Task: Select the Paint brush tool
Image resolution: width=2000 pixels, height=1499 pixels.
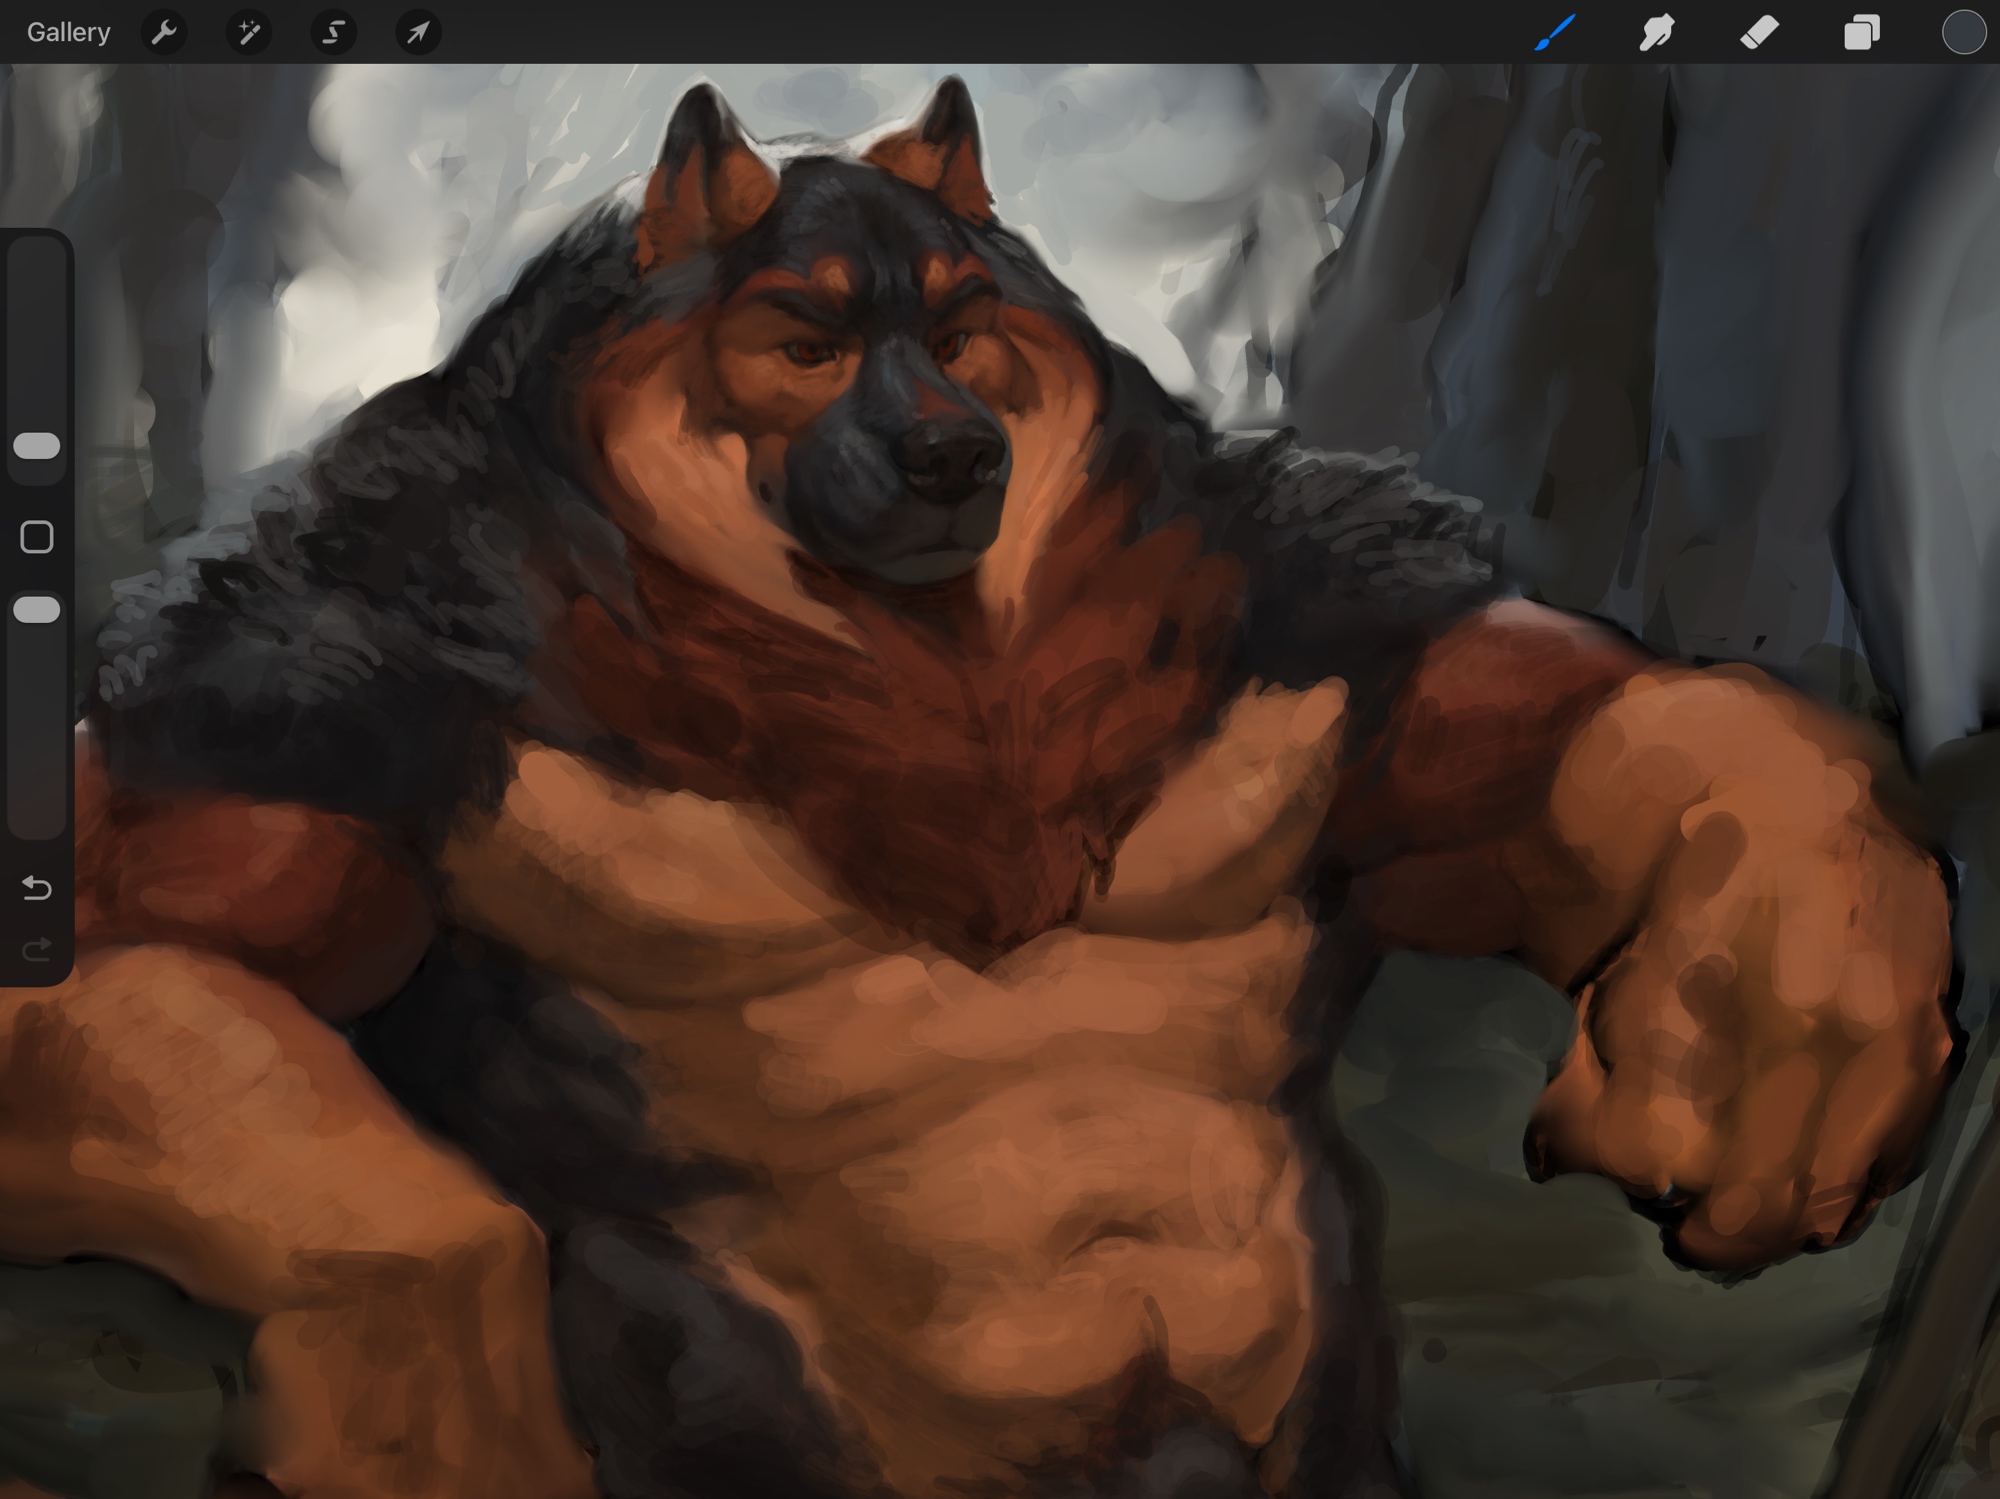Action: [x=1555, y=32]
